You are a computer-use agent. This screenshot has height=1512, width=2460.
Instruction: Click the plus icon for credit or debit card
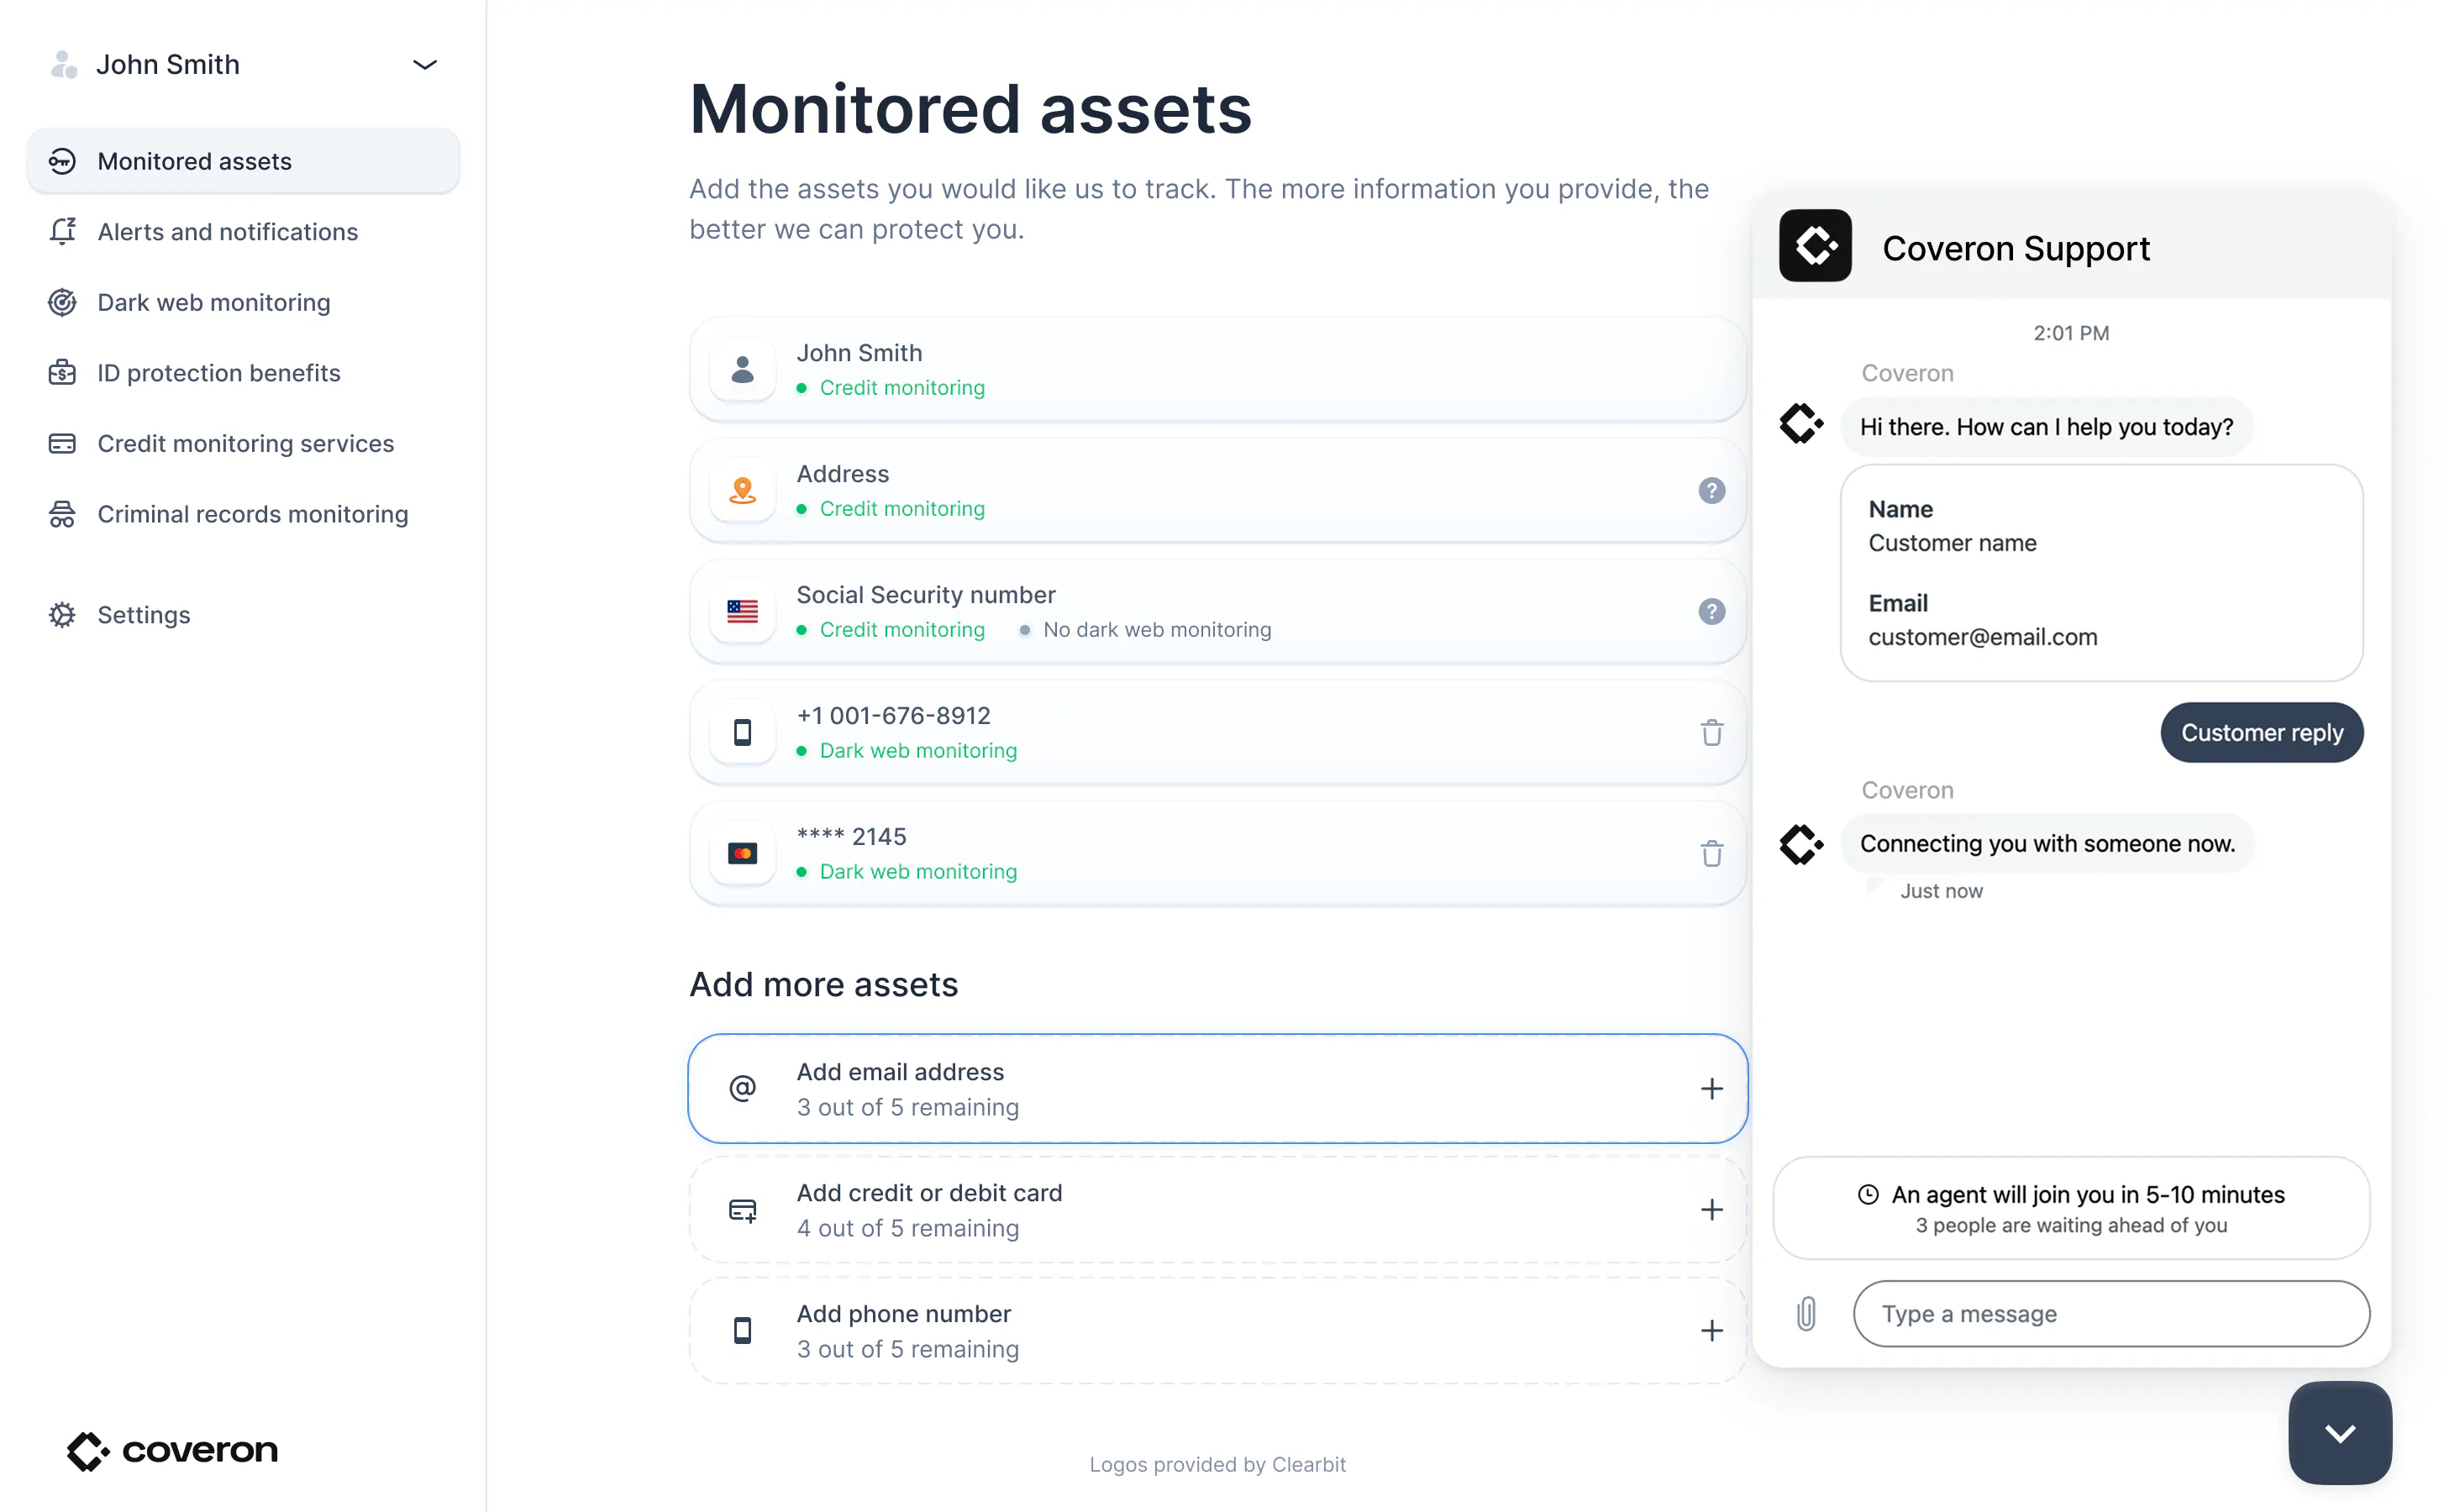1711,1210
